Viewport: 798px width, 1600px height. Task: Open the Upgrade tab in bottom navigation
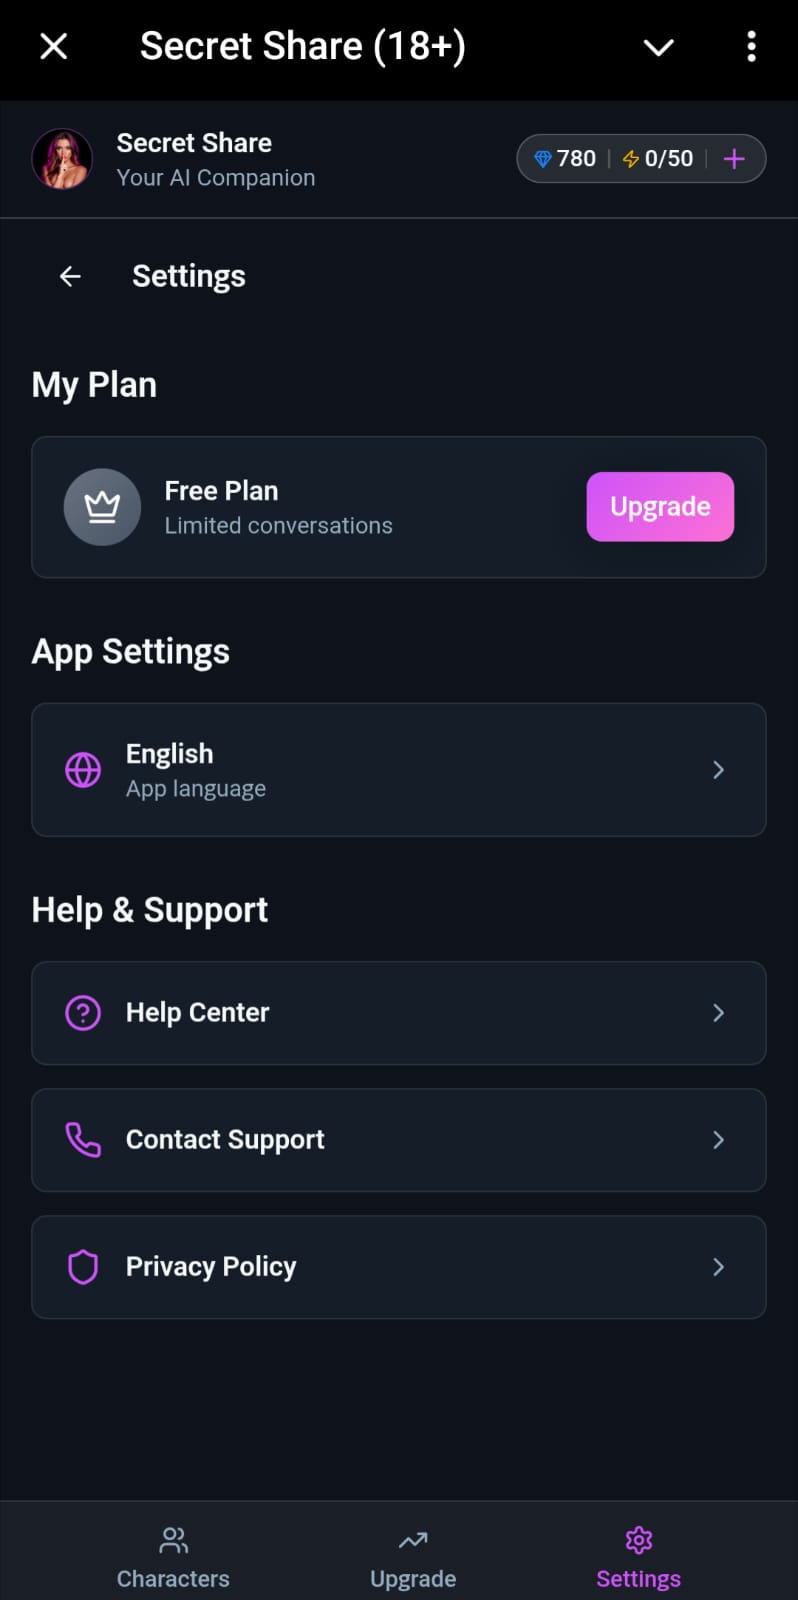413,1557
